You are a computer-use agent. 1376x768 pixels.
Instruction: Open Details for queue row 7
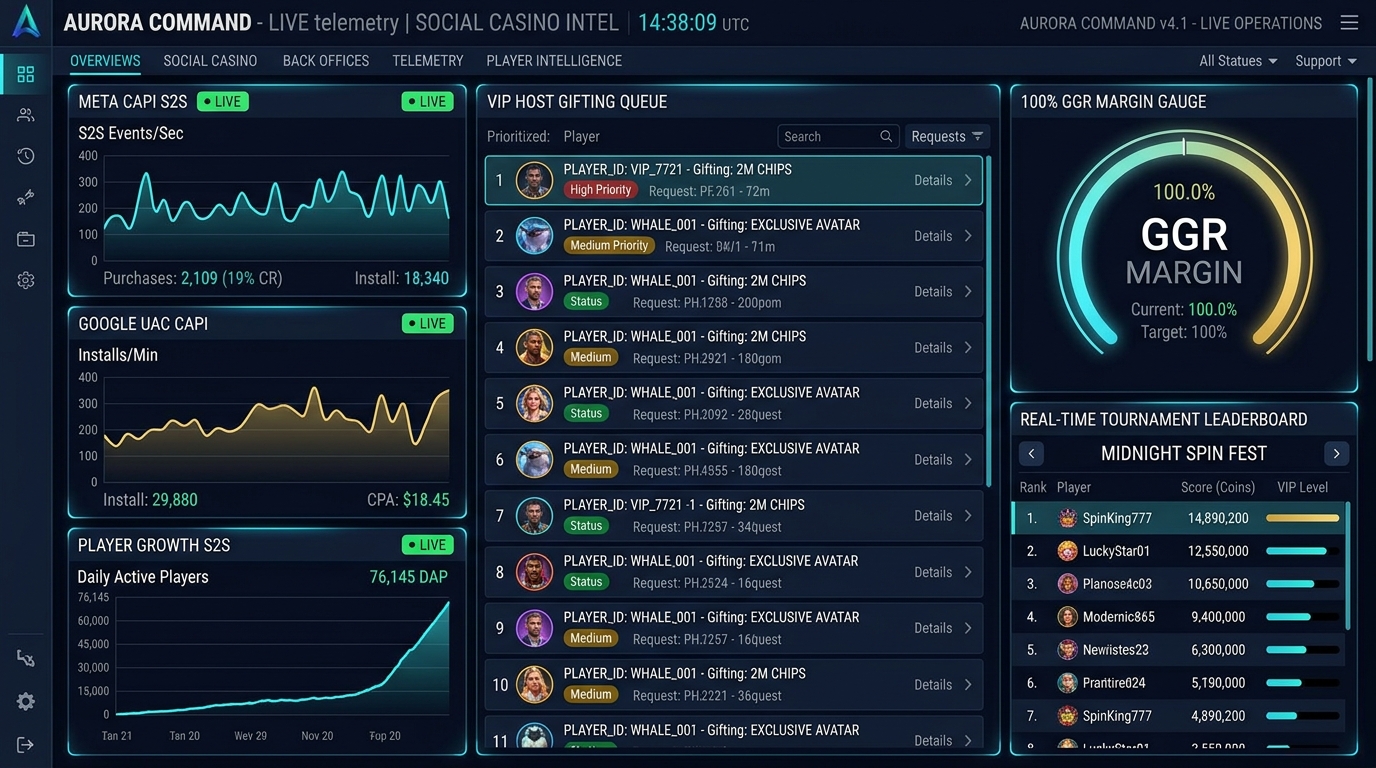coord(933,516)
